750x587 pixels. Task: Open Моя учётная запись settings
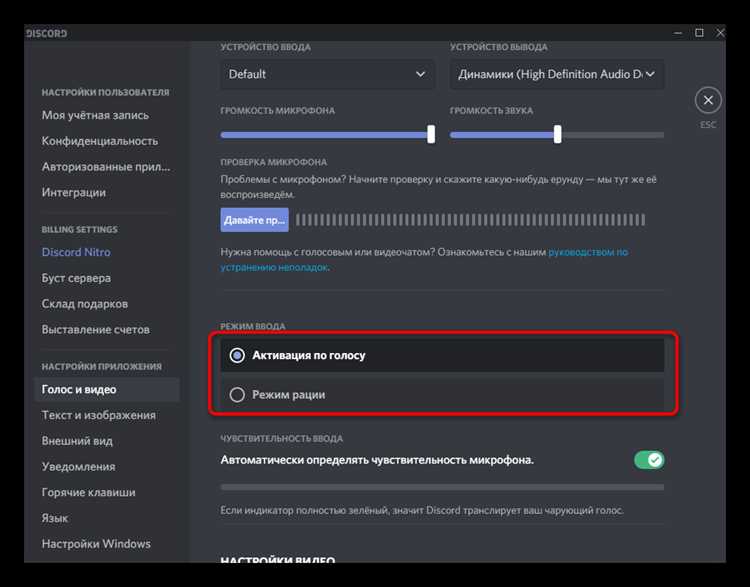coord(95,115)
